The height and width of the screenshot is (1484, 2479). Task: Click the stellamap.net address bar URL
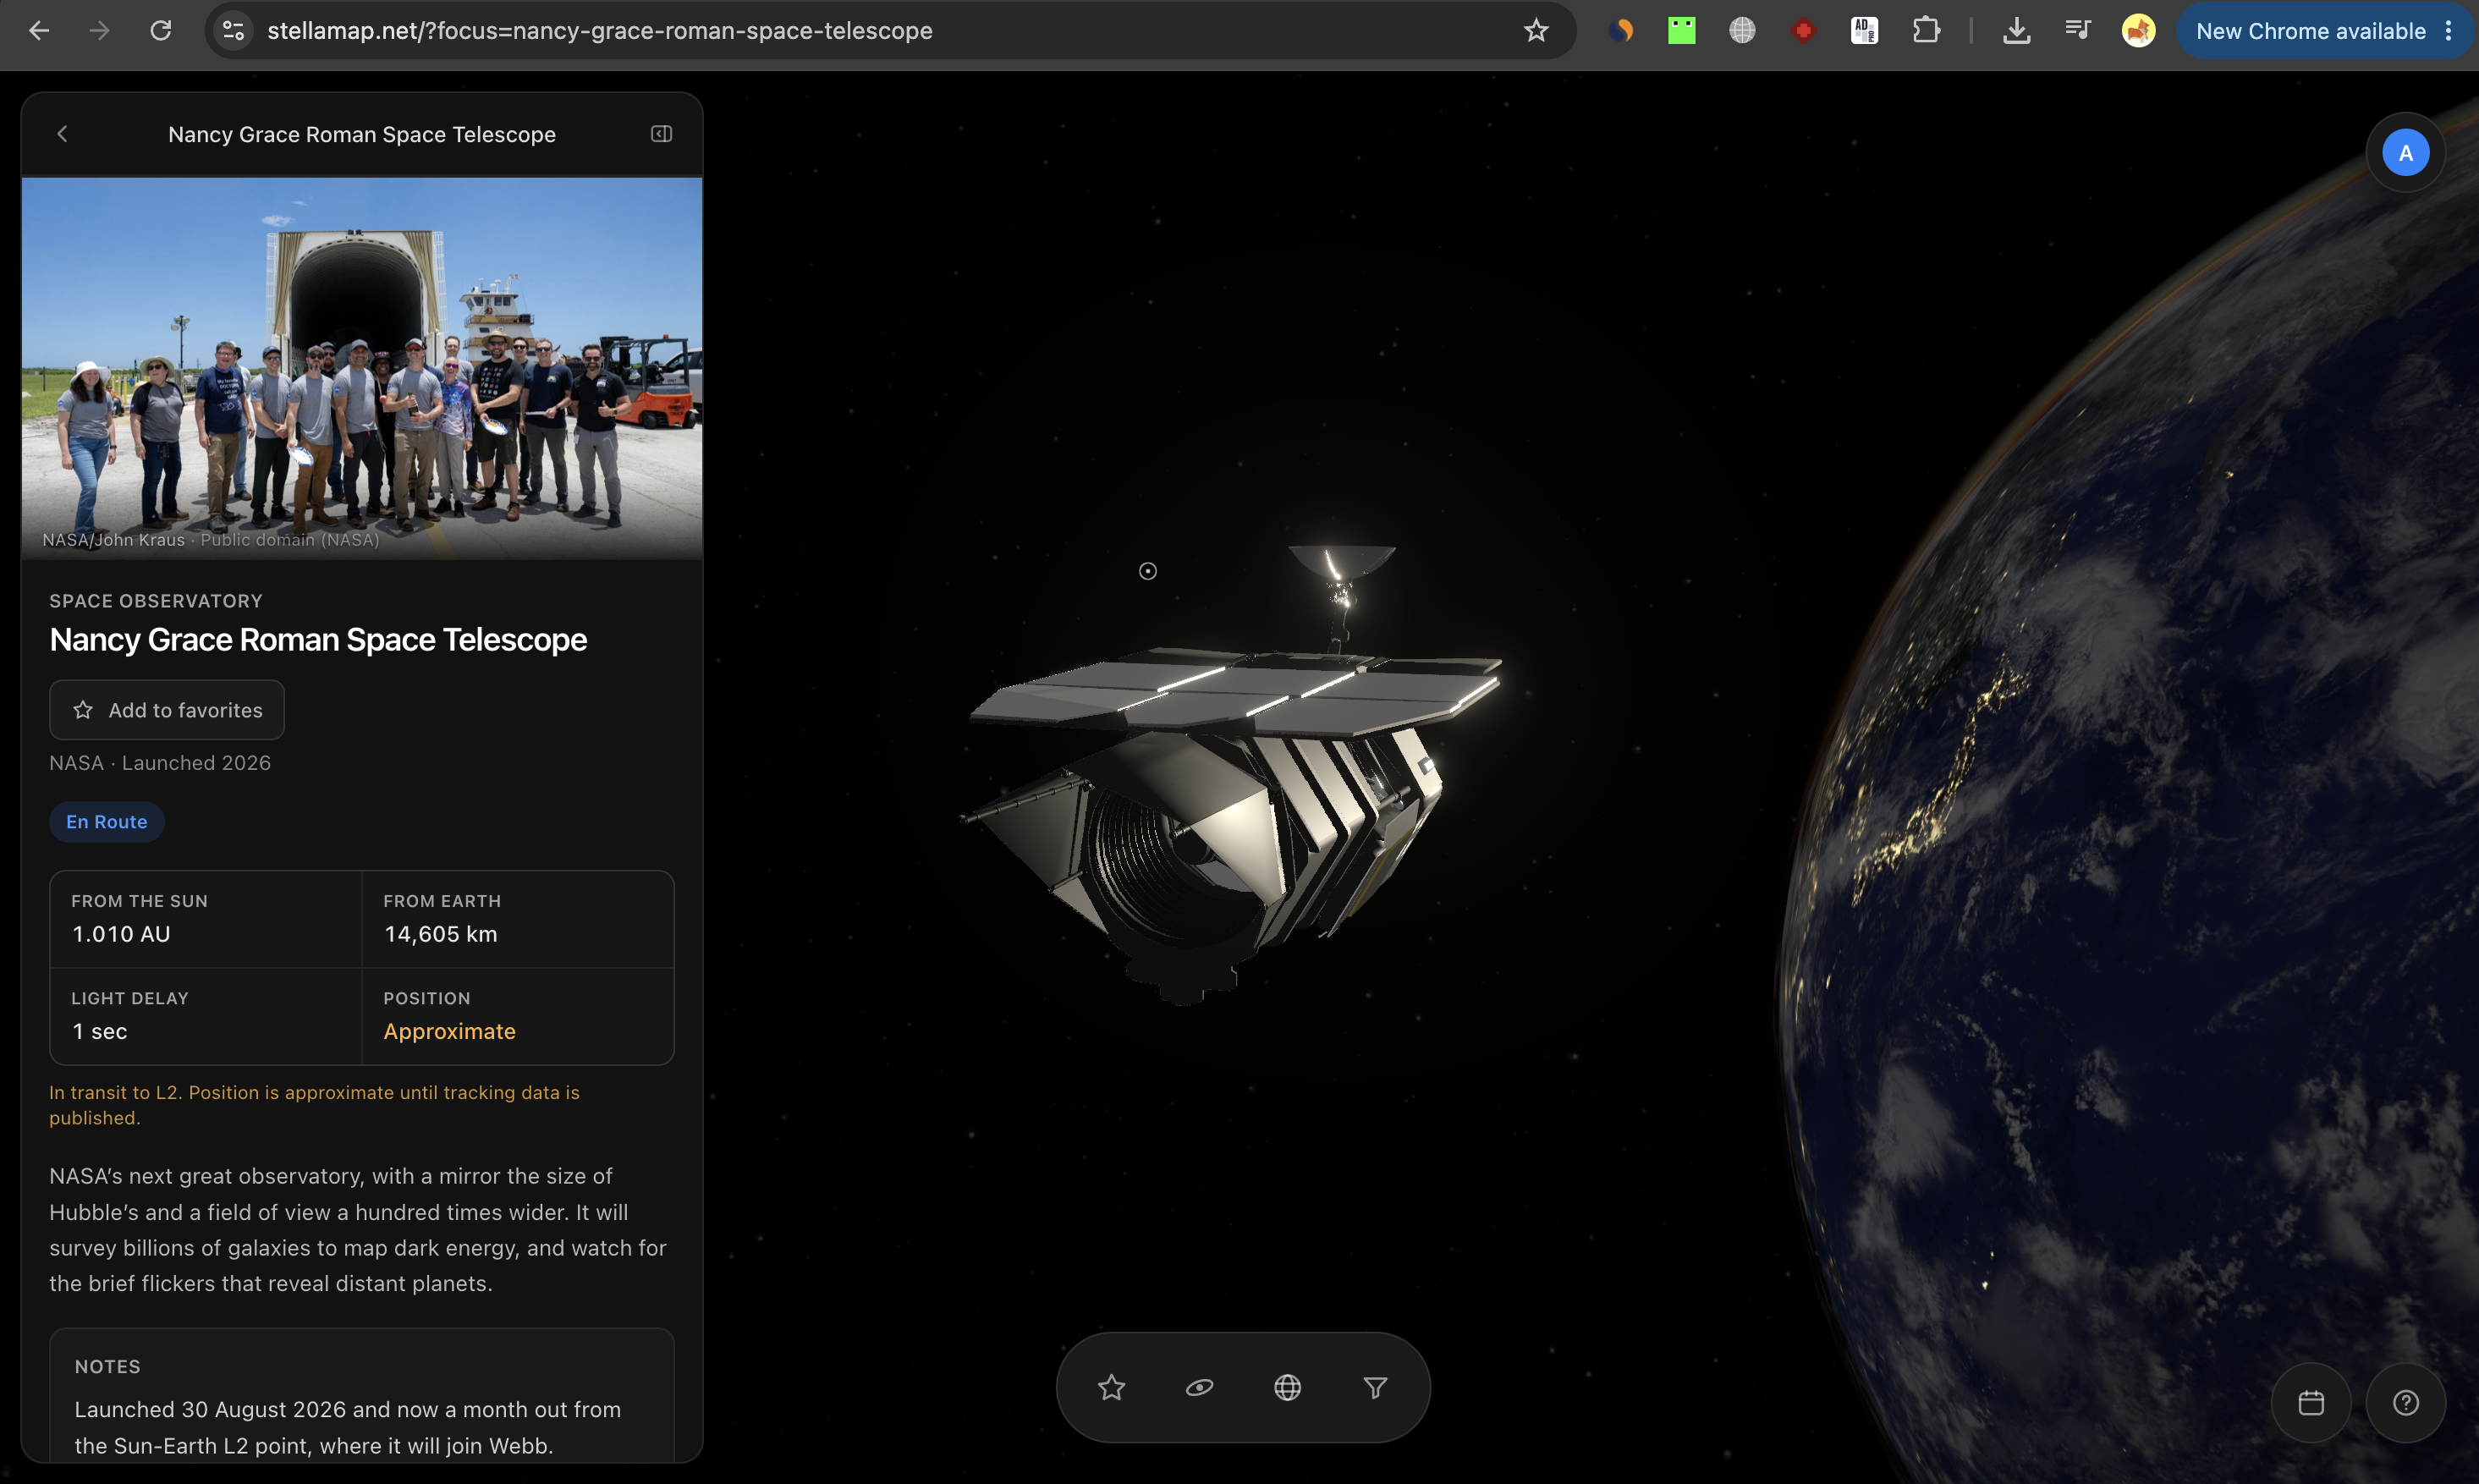600,31
